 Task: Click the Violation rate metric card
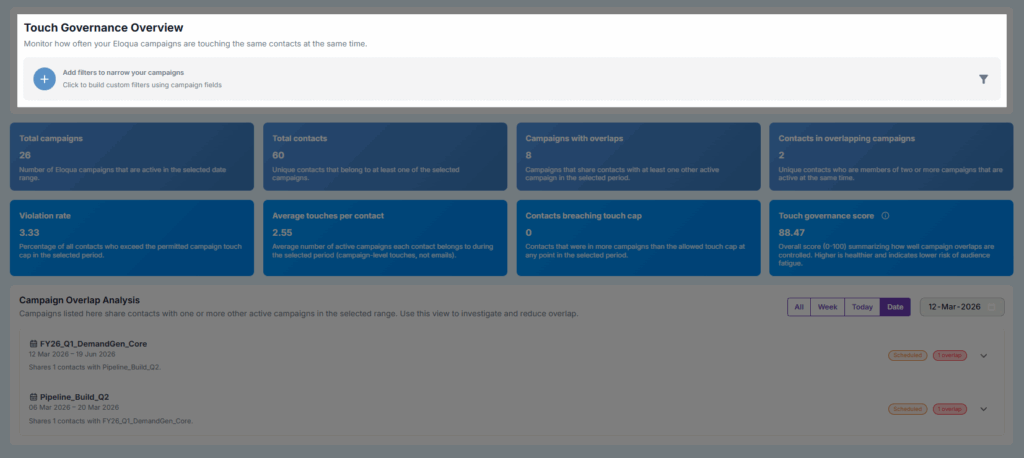[x=132, y=238]
